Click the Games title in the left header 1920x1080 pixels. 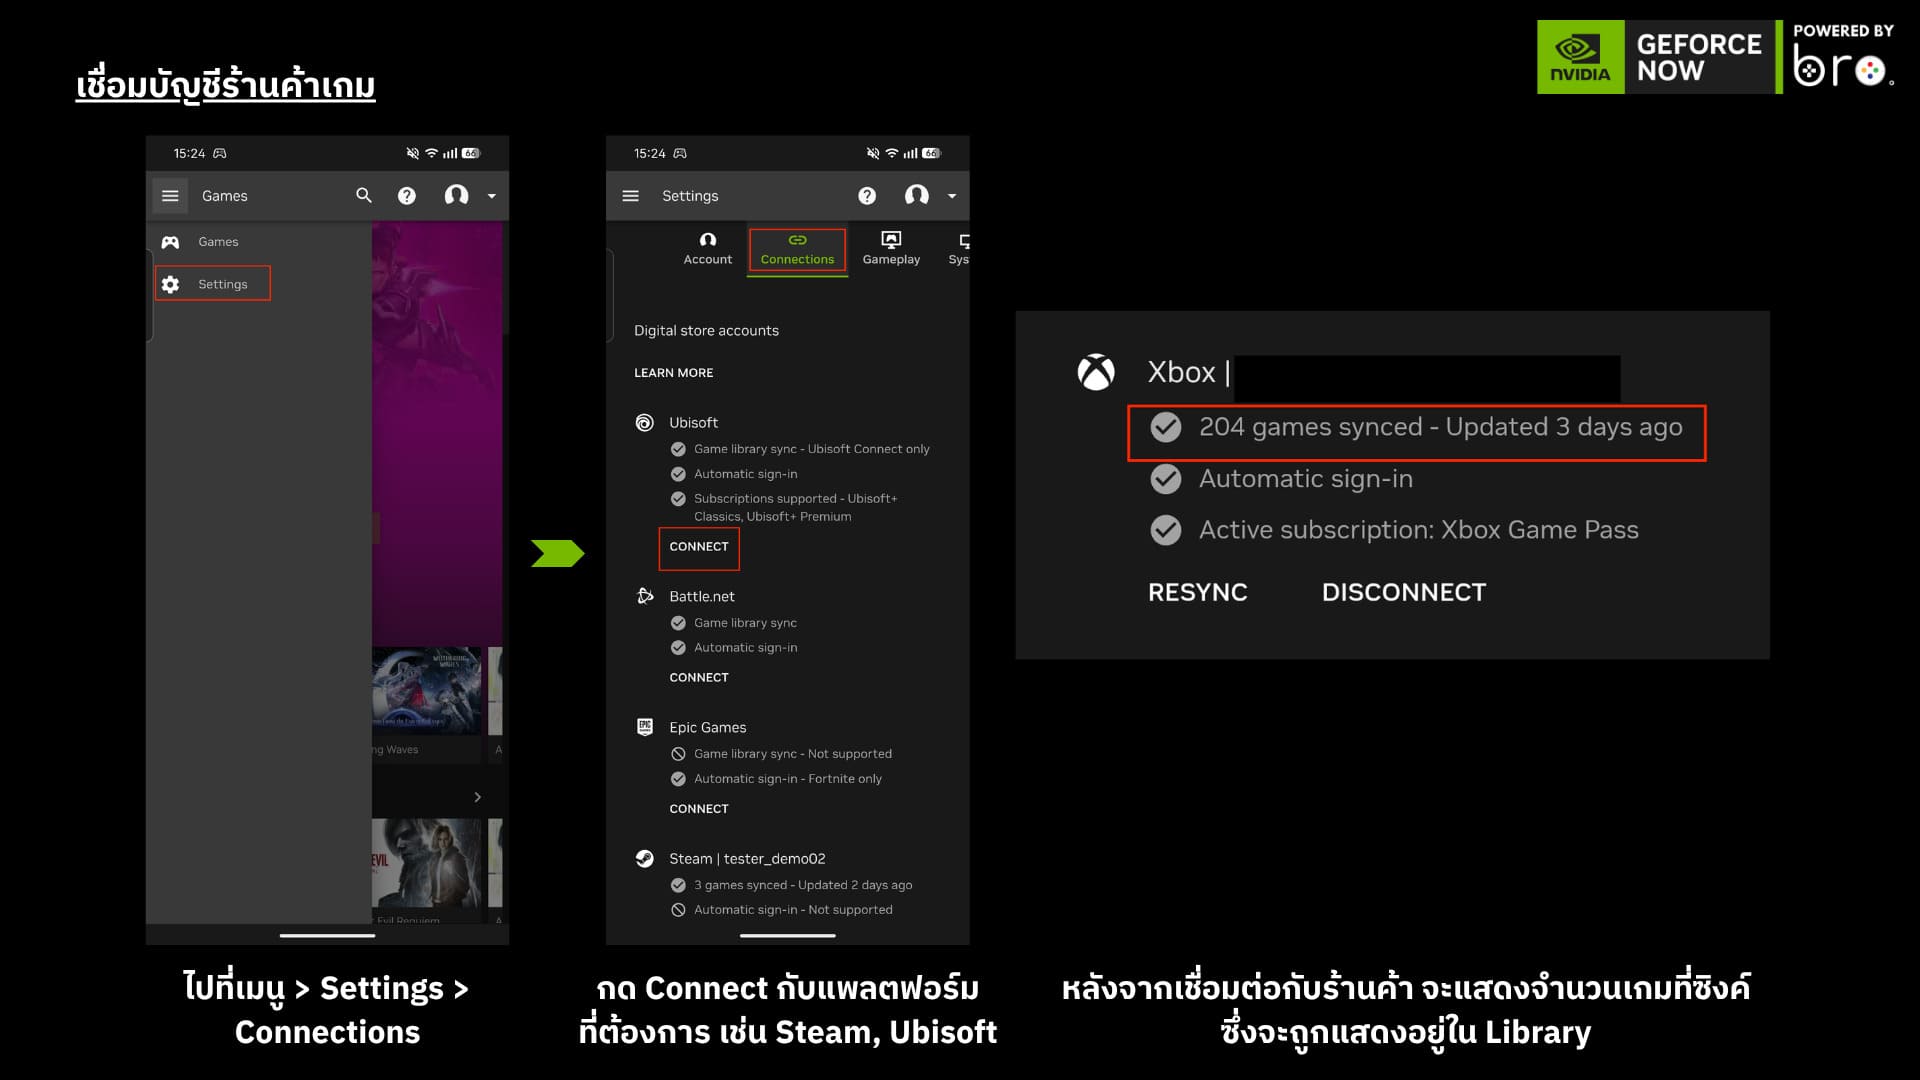click(225, 196)
